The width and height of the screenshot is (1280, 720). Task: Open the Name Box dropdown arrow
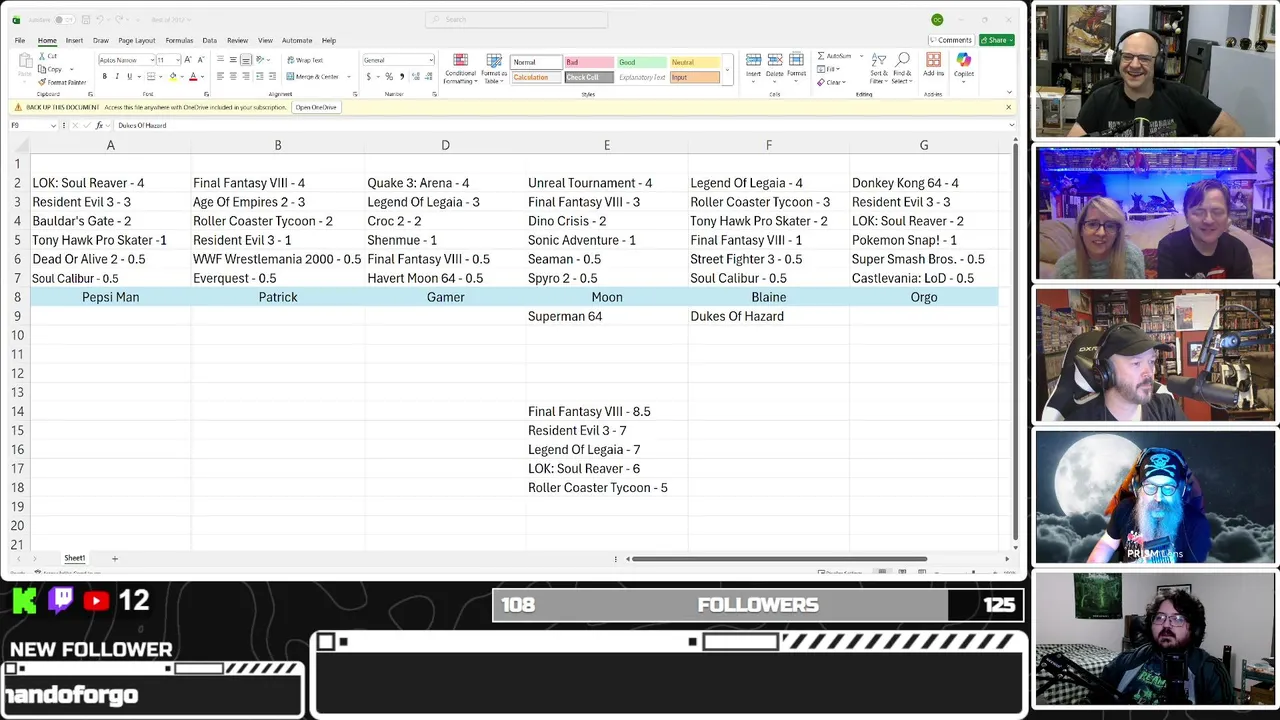(53, 125)
